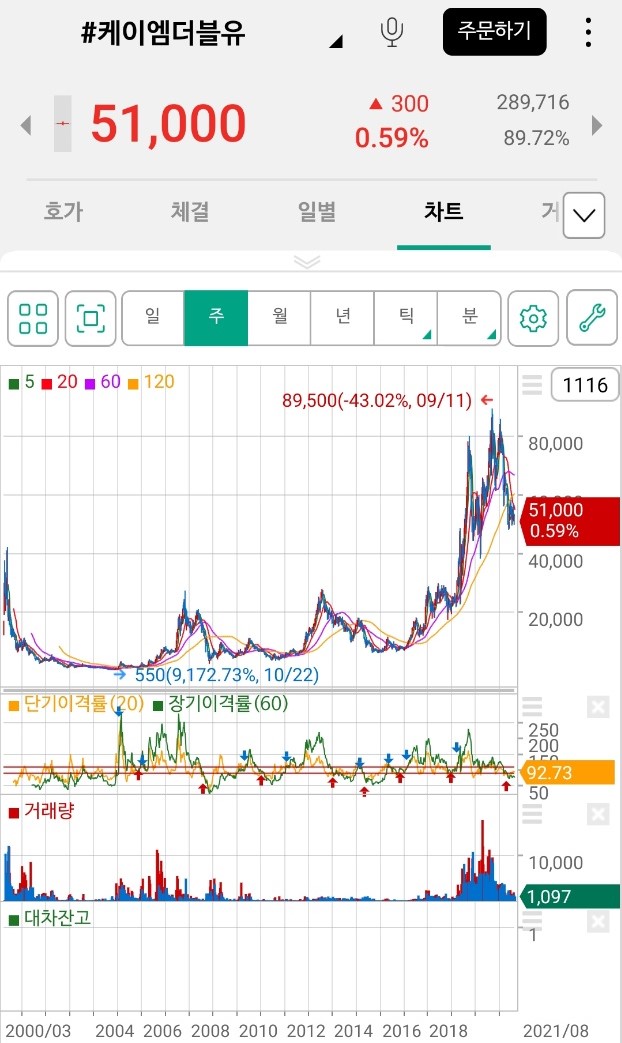This screenshot has height=1043, width=622.
Task: Tap the current price 51,000 headline
Action: pos(168,124)
